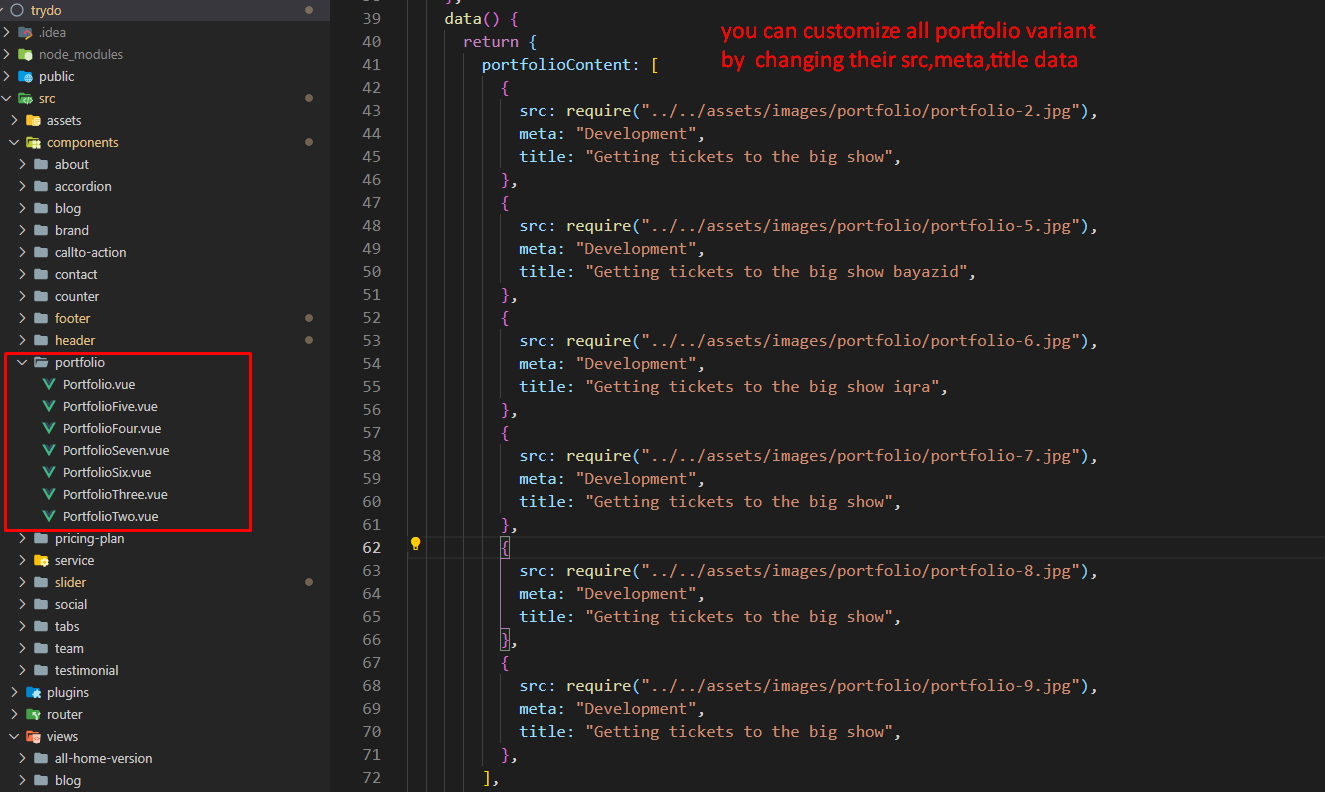Click the portfolio-8.jpg path string in code
Screen dimensions: 1325x792
[x=861, y=571]
